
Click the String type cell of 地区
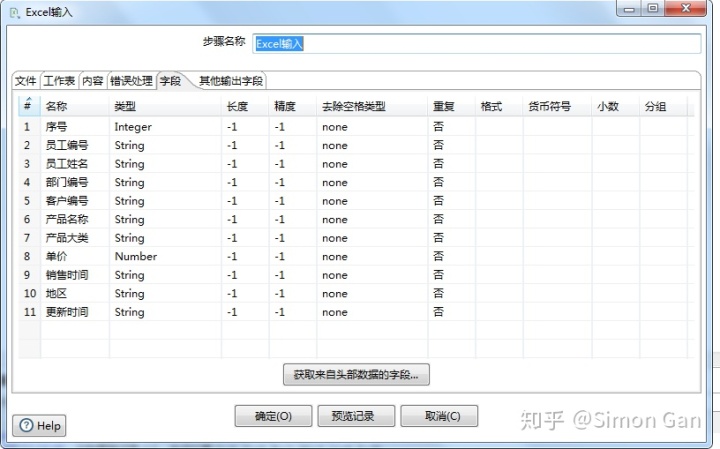click(x=165, y=293)
